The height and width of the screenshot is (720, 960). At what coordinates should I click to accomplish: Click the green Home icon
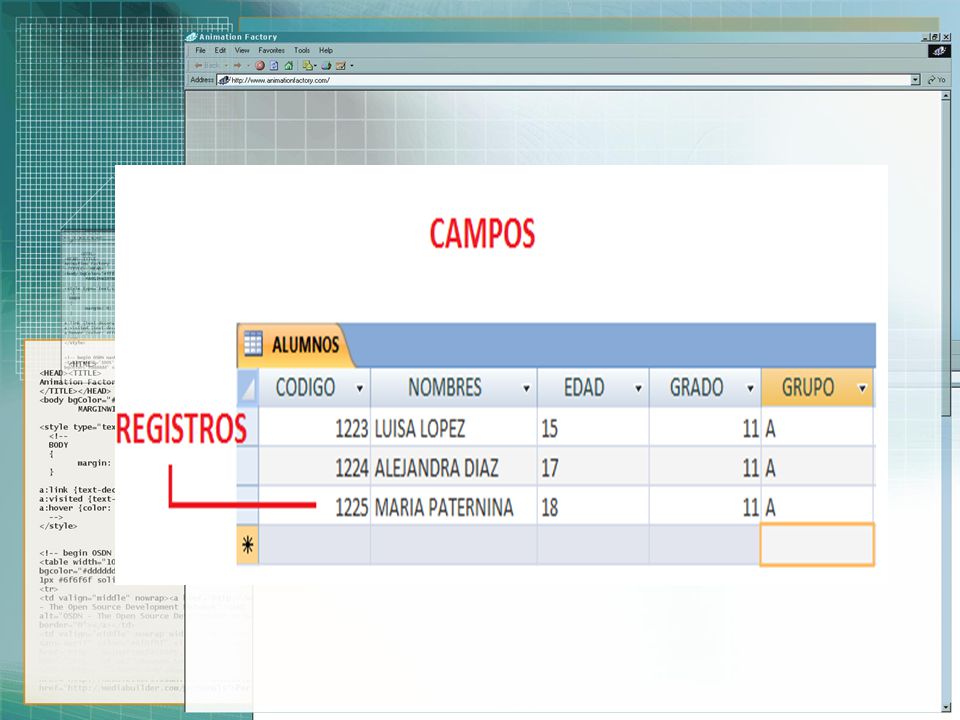(288, 66)
